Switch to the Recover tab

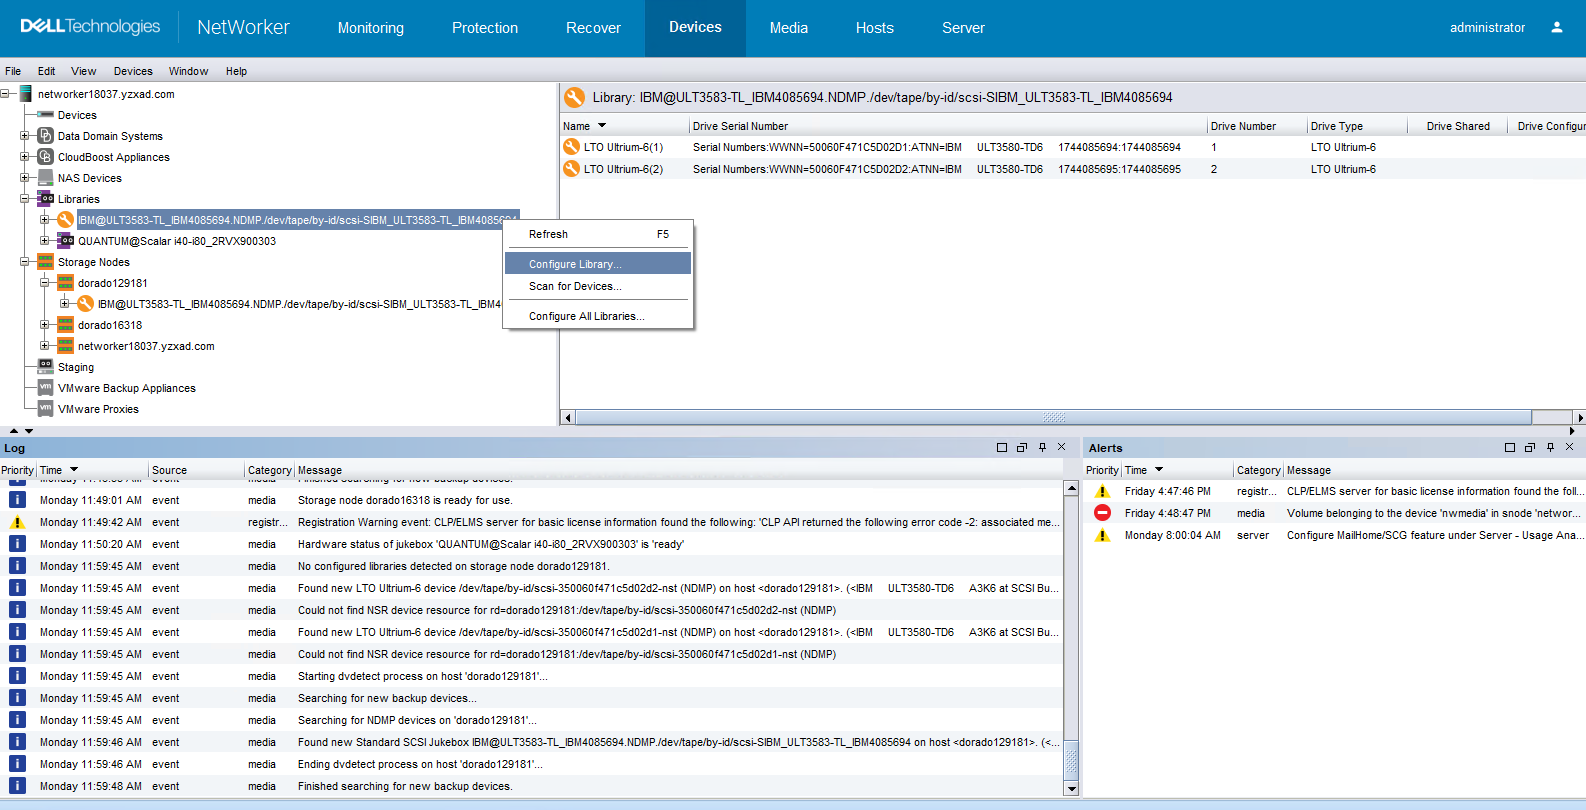pyautogui.click(x=593, y=28)
